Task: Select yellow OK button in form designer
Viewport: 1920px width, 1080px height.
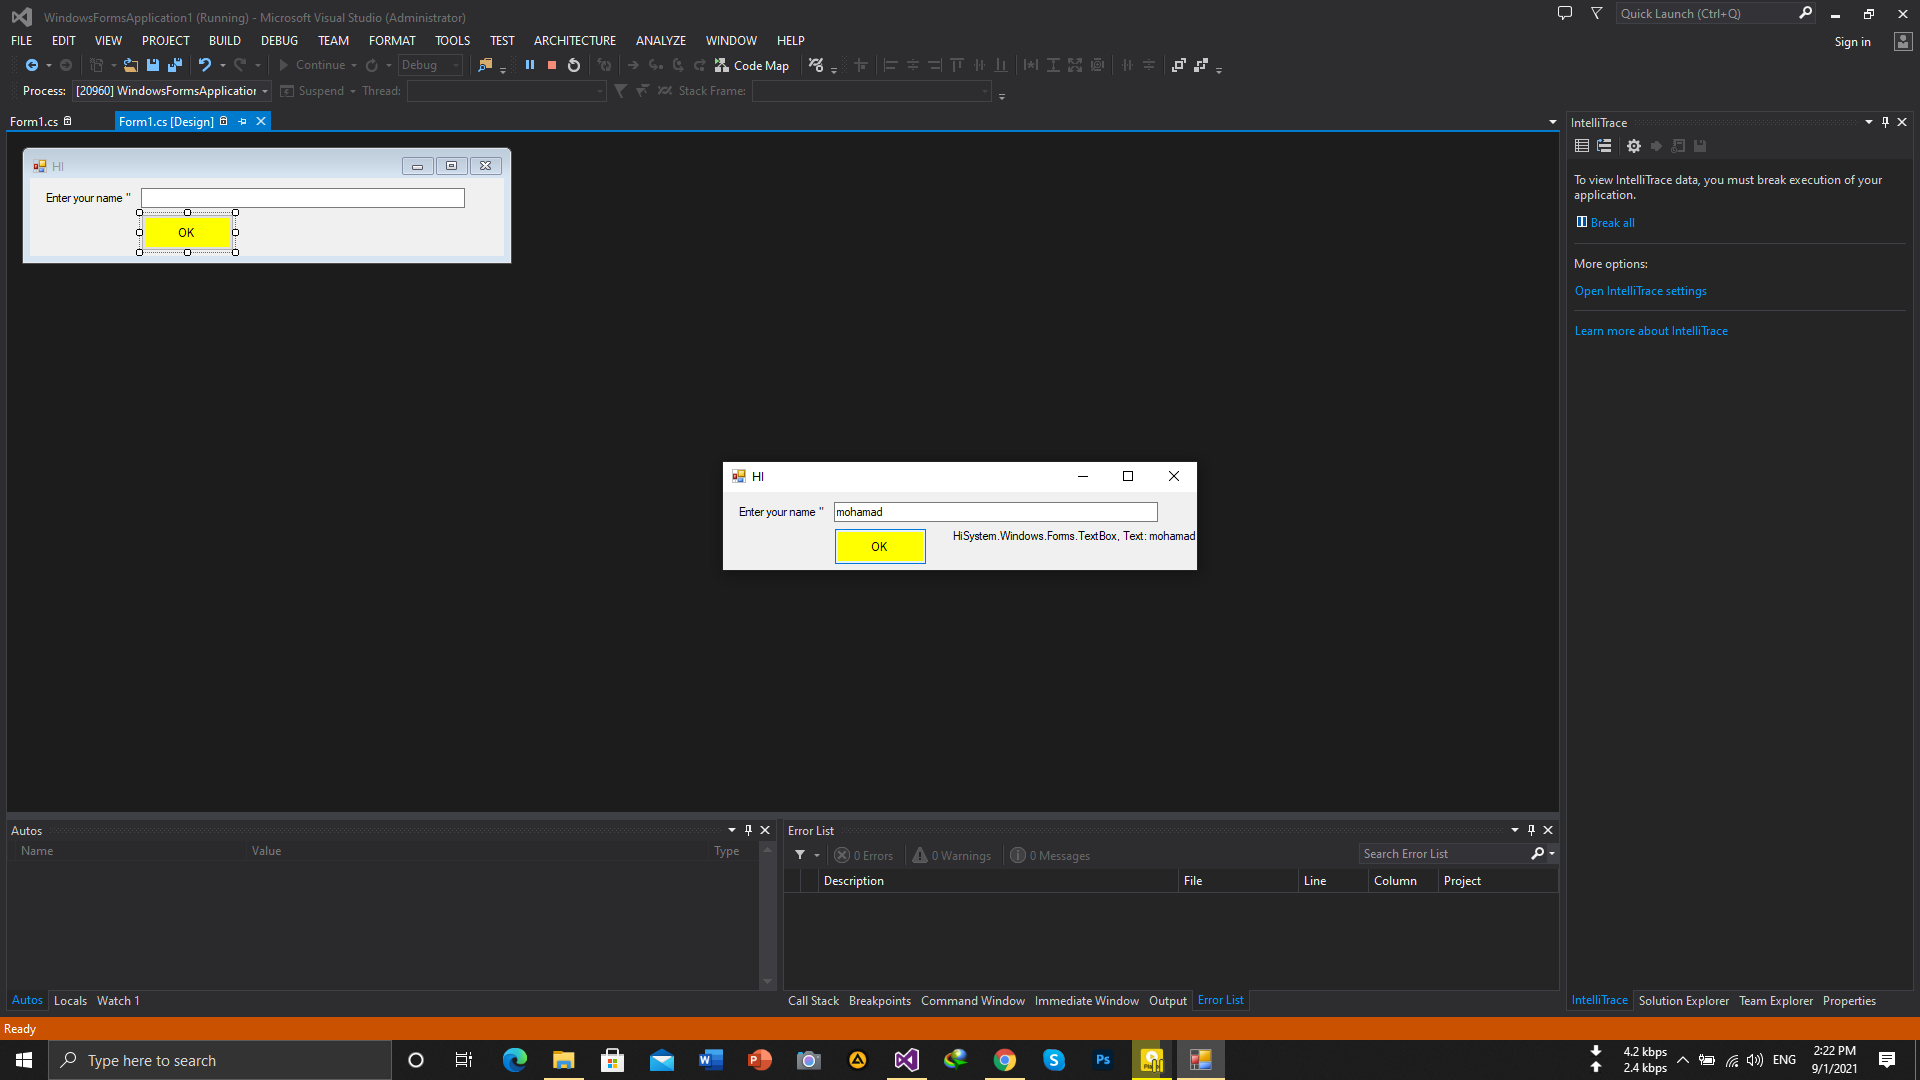Action: coord(187,233)
